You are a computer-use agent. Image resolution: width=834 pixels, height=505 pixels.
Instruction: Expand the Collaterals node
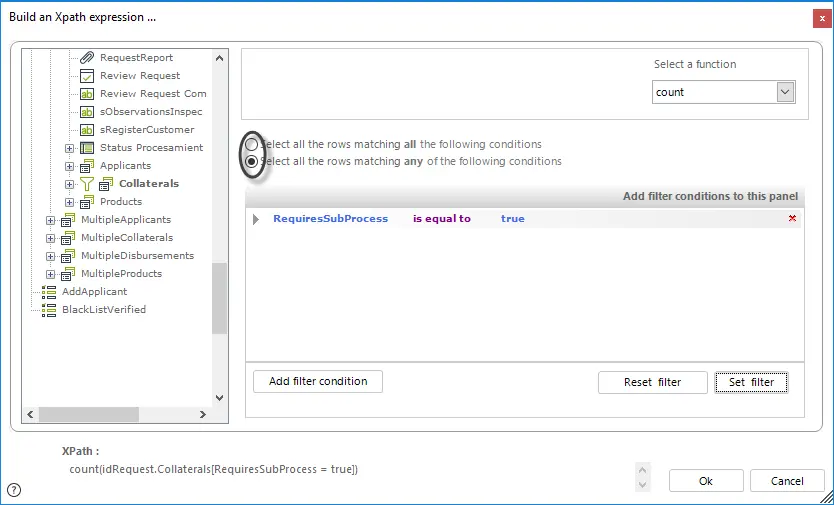69,184
